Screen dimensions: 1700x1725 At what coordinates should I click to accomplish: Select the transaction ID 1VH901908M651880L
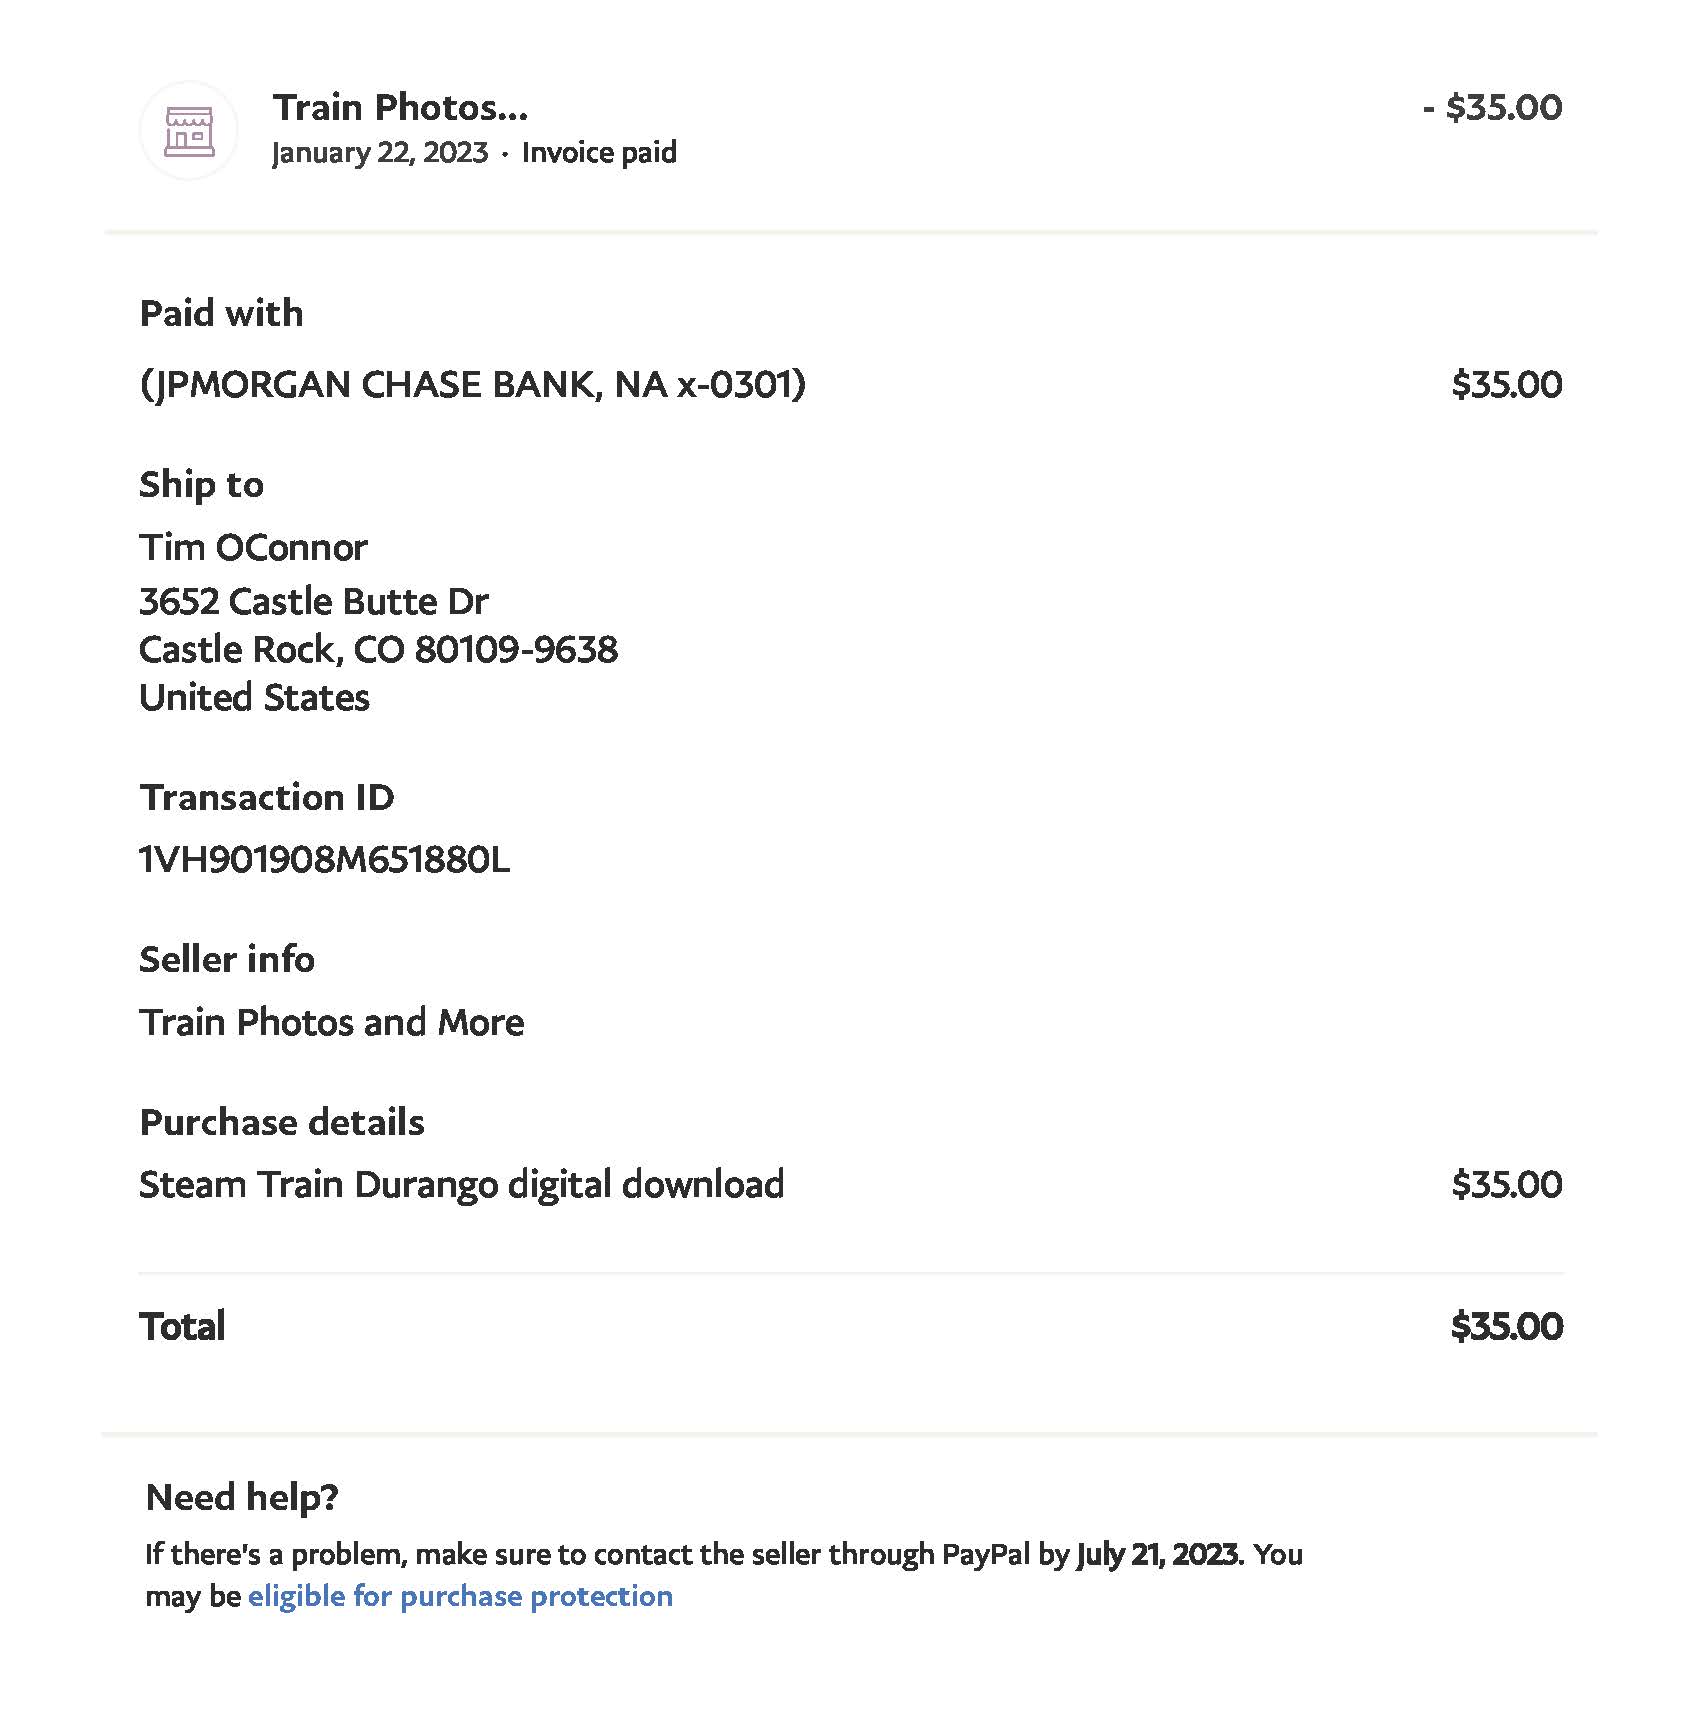tap(324, 859)
